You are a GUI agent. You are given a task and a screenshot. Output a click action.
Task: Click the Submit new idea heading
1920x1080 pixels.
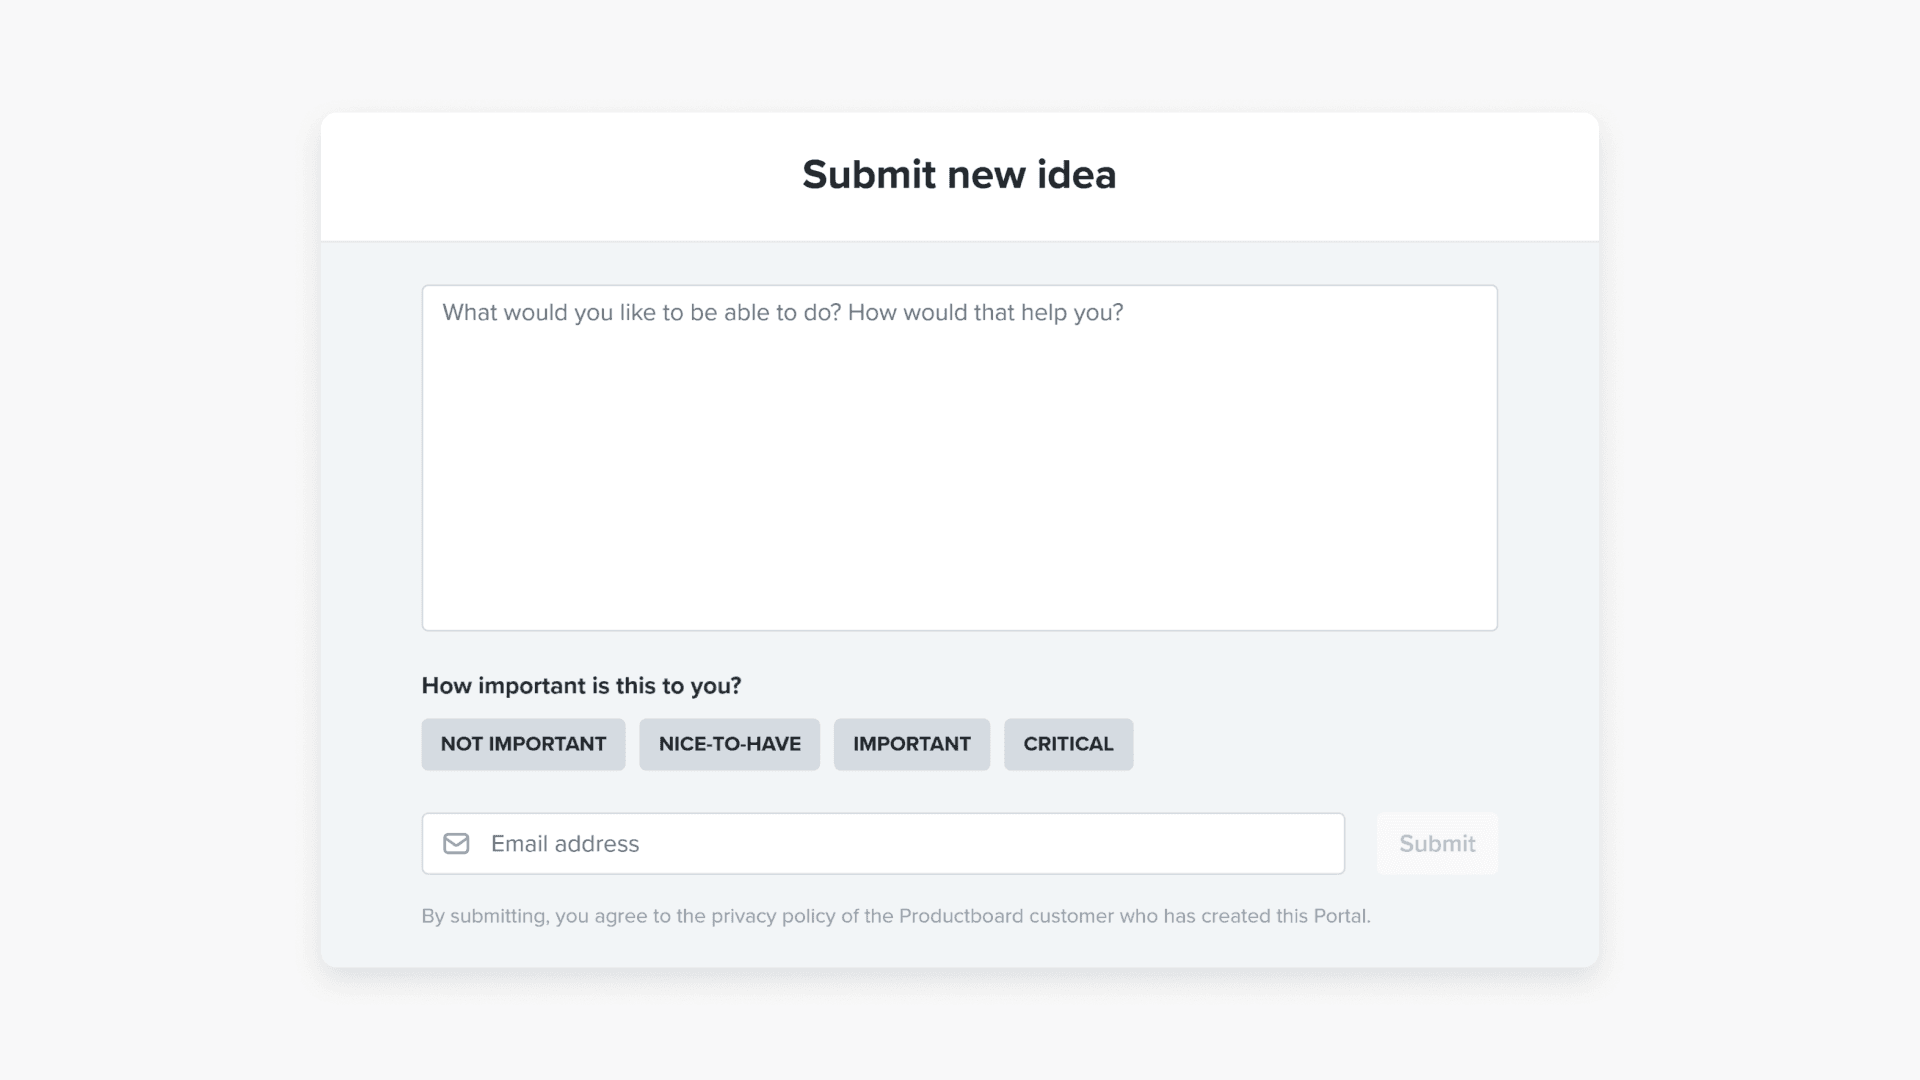coord(959,174)
